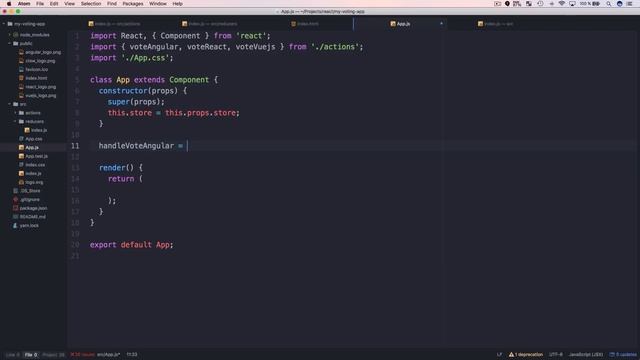
Task: Click the src/App.js path in status bar
Action: pos(109,355)
